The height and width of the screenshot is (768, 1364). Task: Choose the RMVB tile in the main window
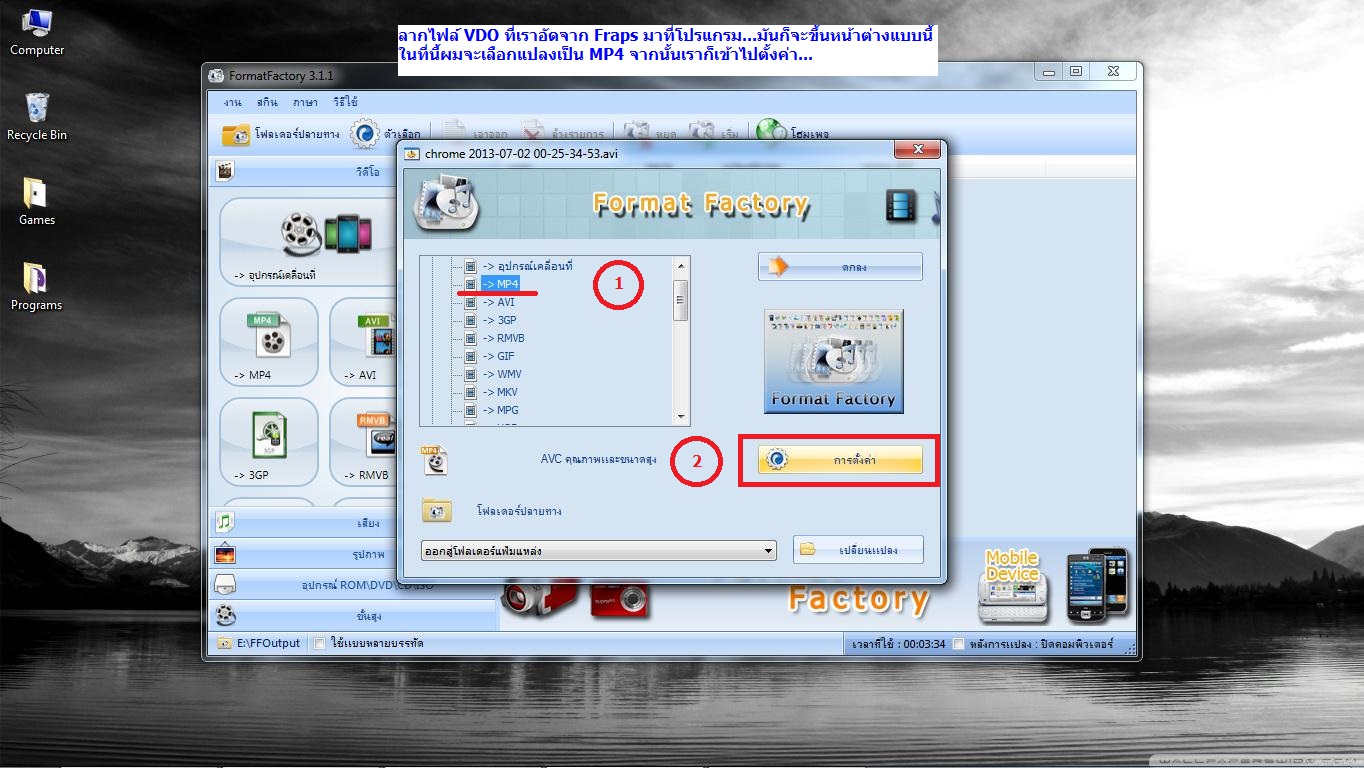pyautogui.click(x=364, y=441)
